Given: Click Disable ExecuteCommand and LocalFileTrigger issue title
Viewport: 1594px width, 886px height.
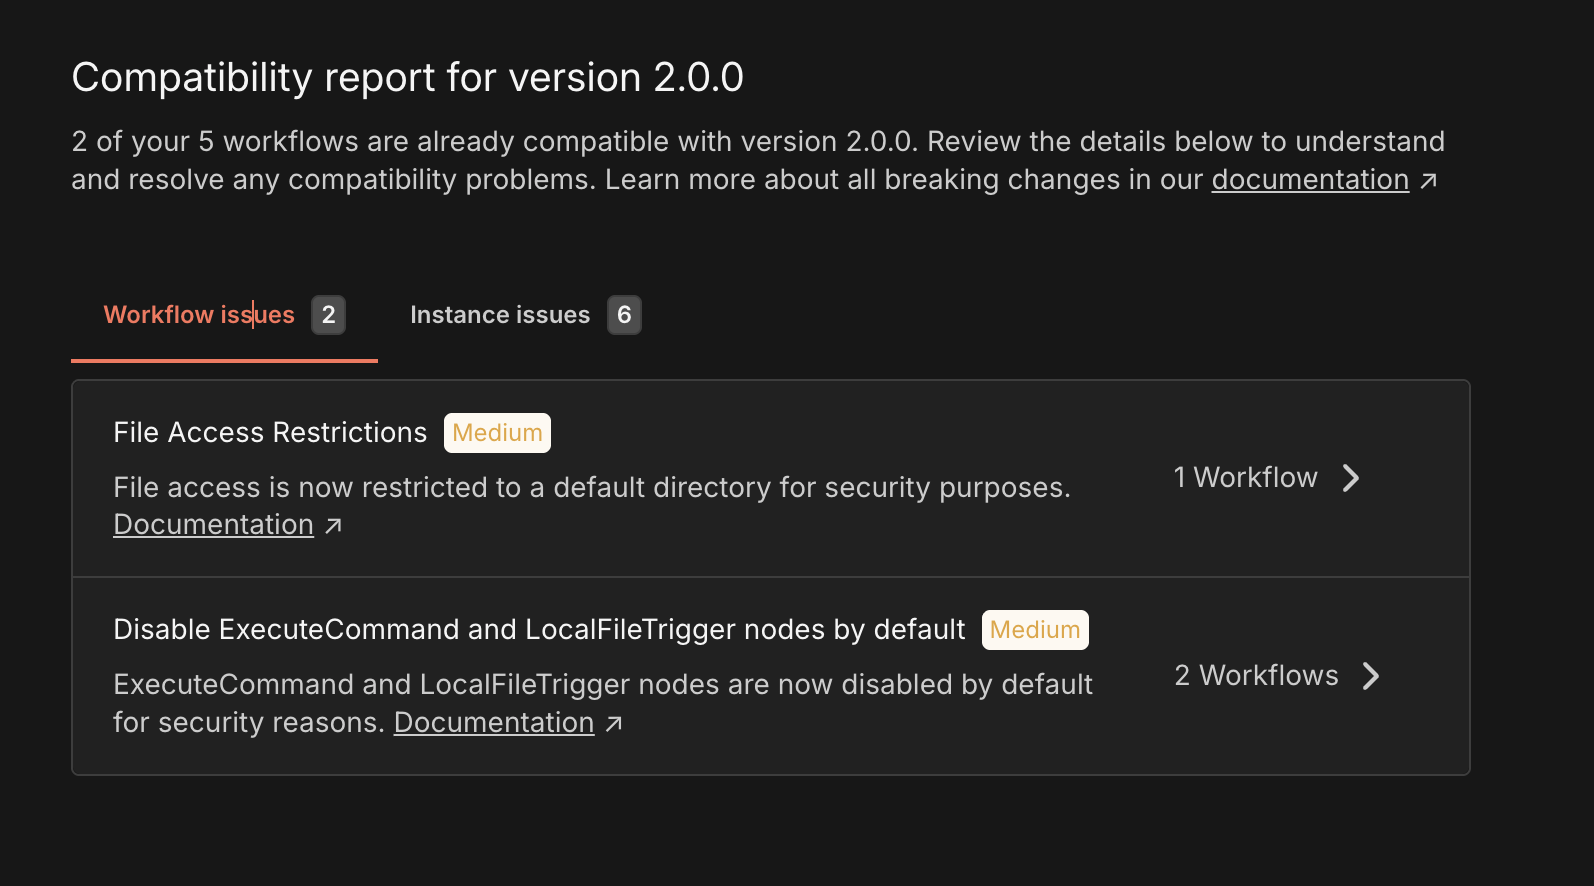Looking at the screenshot, I should pos(539,630).
